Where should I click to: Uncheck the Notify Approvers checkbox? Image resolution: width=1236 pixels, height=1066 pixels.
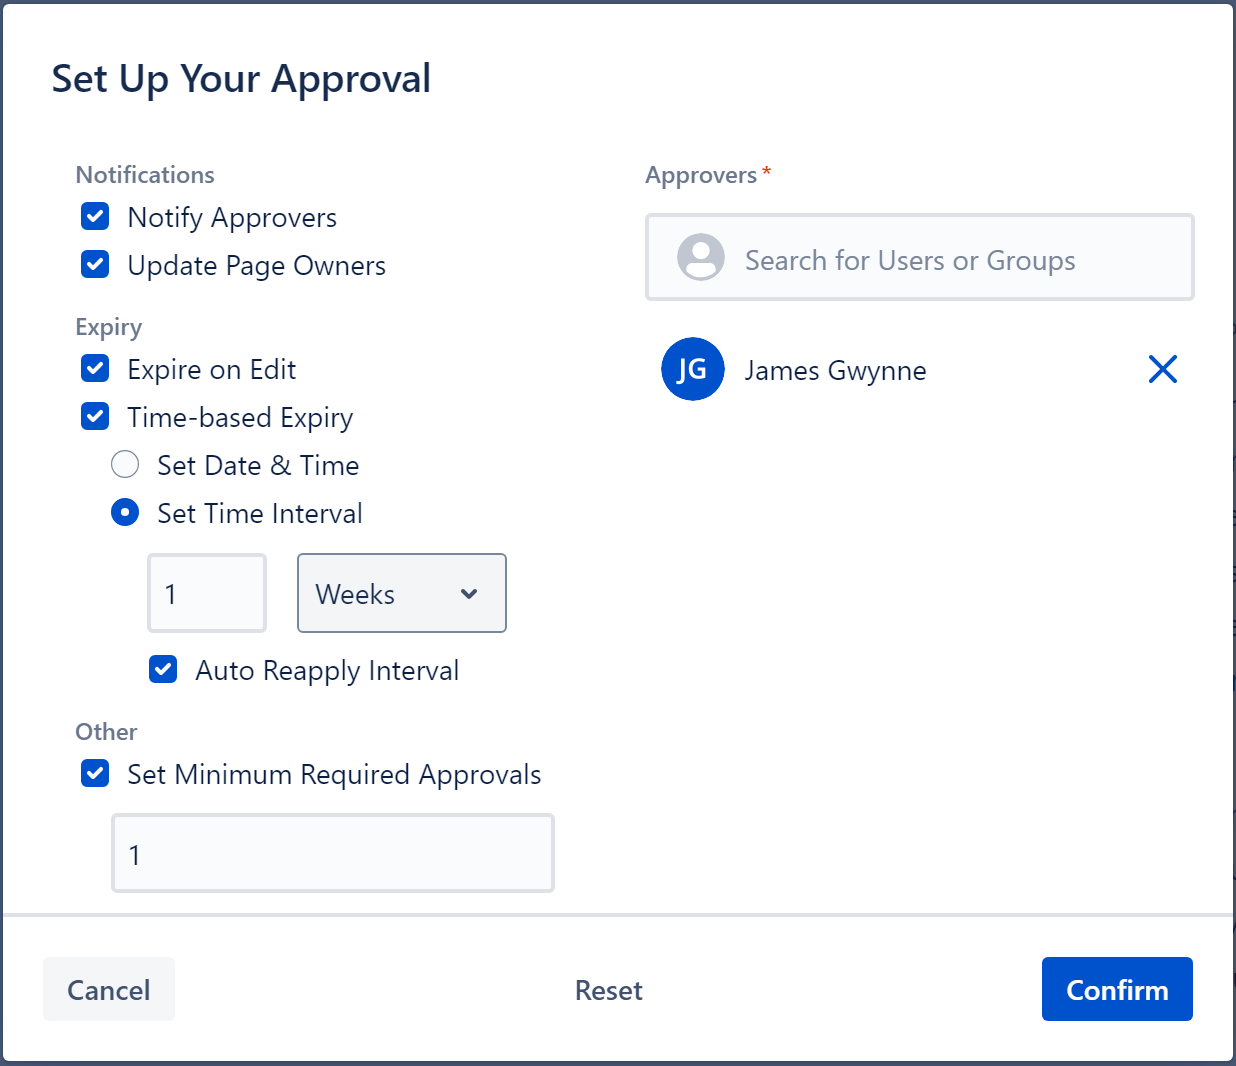click(x=95, y=217)
